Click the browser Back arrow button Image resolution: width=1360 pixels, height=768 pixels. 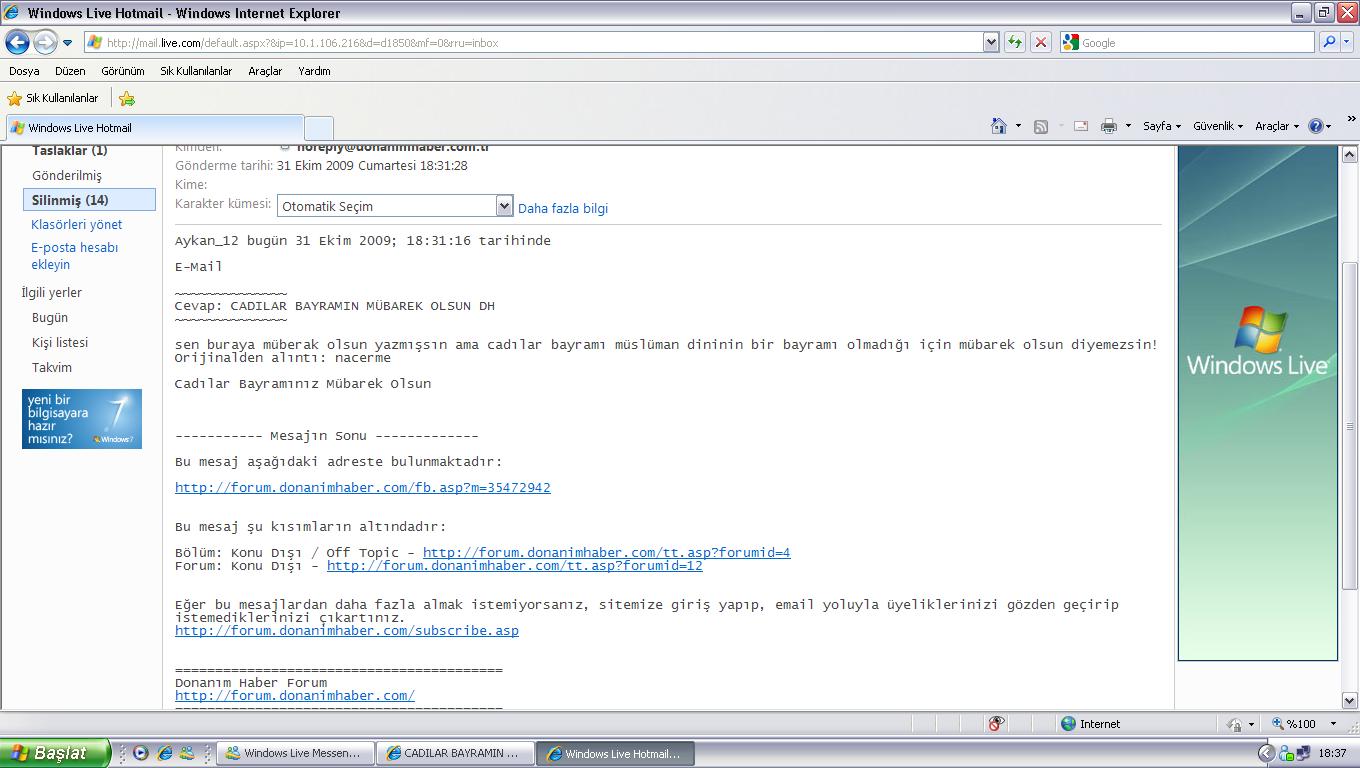coord(17,42)
